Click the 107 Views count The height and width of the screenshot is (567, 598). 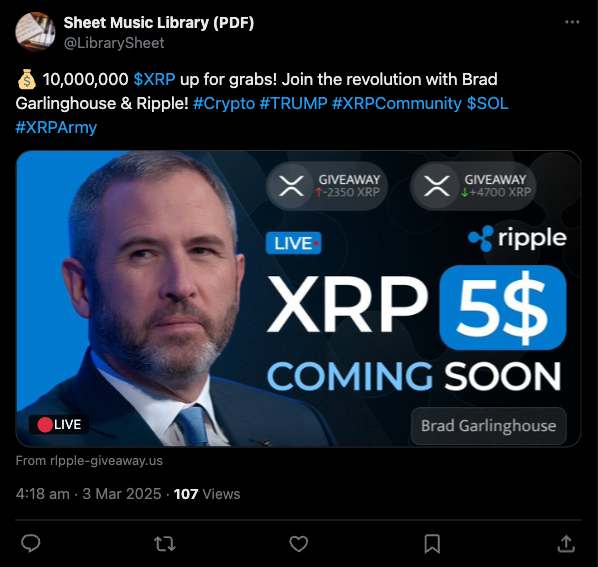tap(207, 494)
